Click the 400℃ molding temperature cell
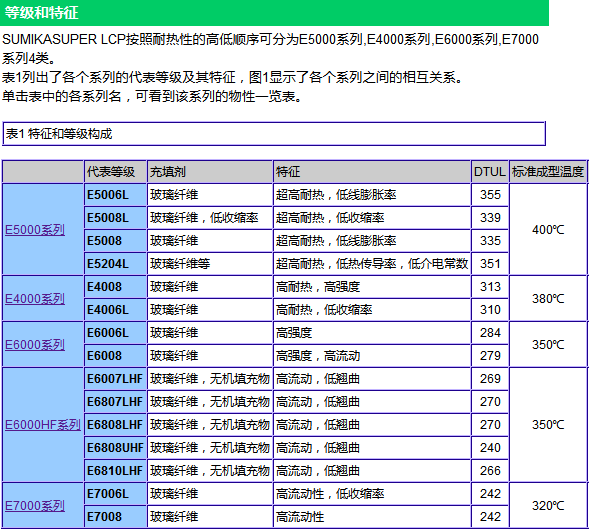 [x=548, y=229]
